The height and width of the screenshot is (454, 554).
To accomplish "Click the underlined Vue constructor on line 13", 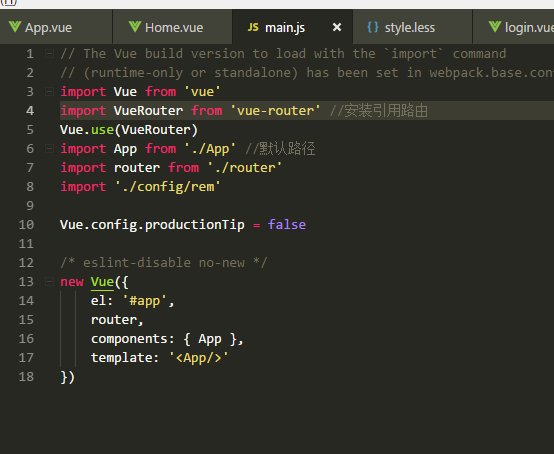I will [102, 282].
